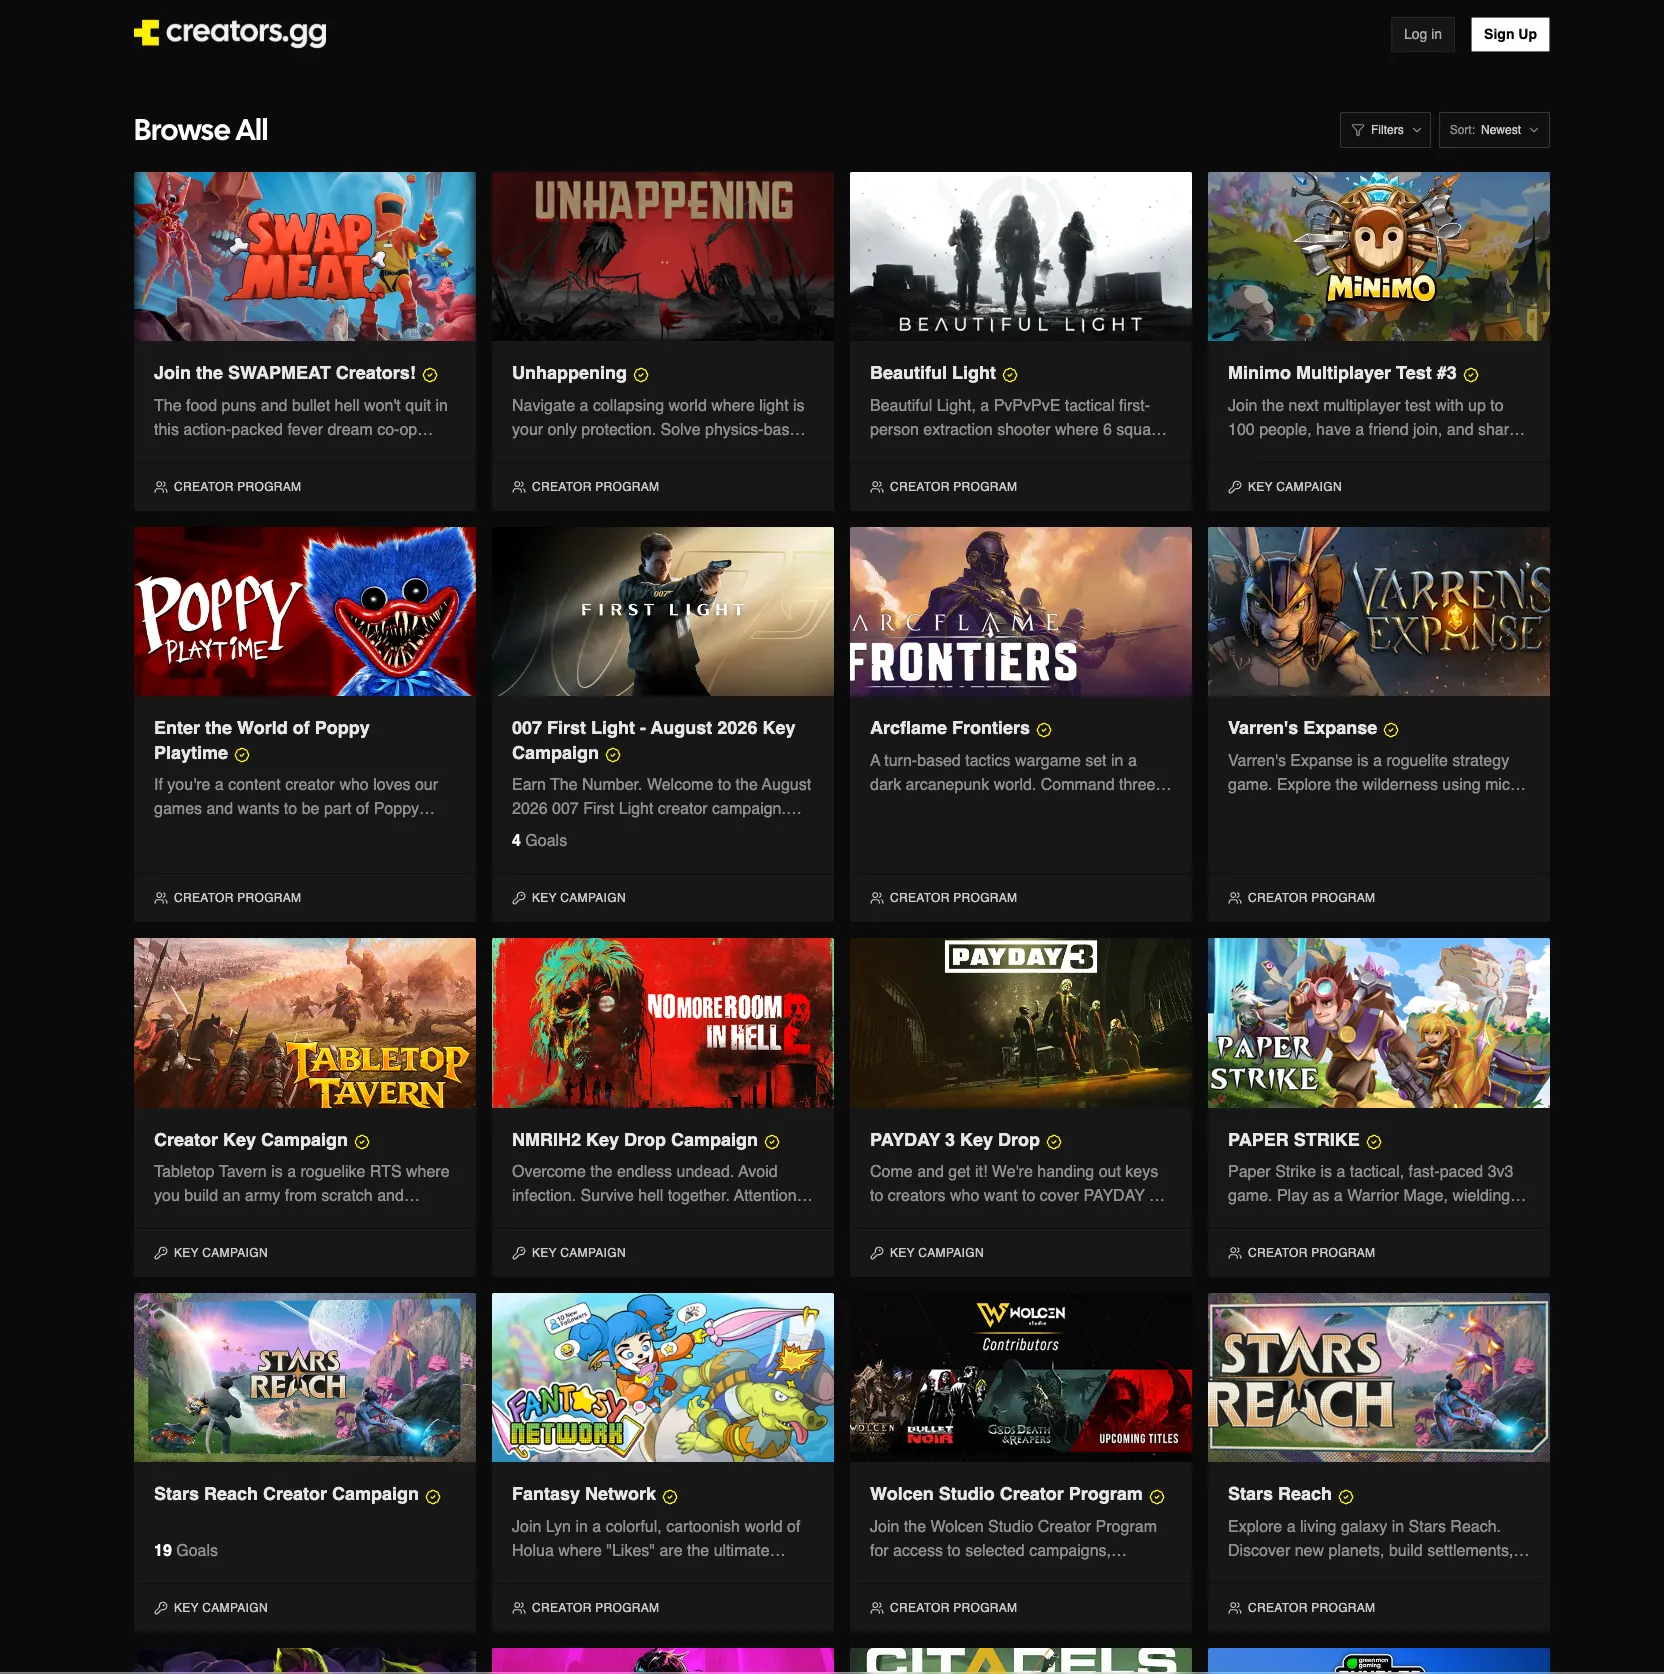
Task: Click the creators.gg wordmark text
Action: (246, 33)
